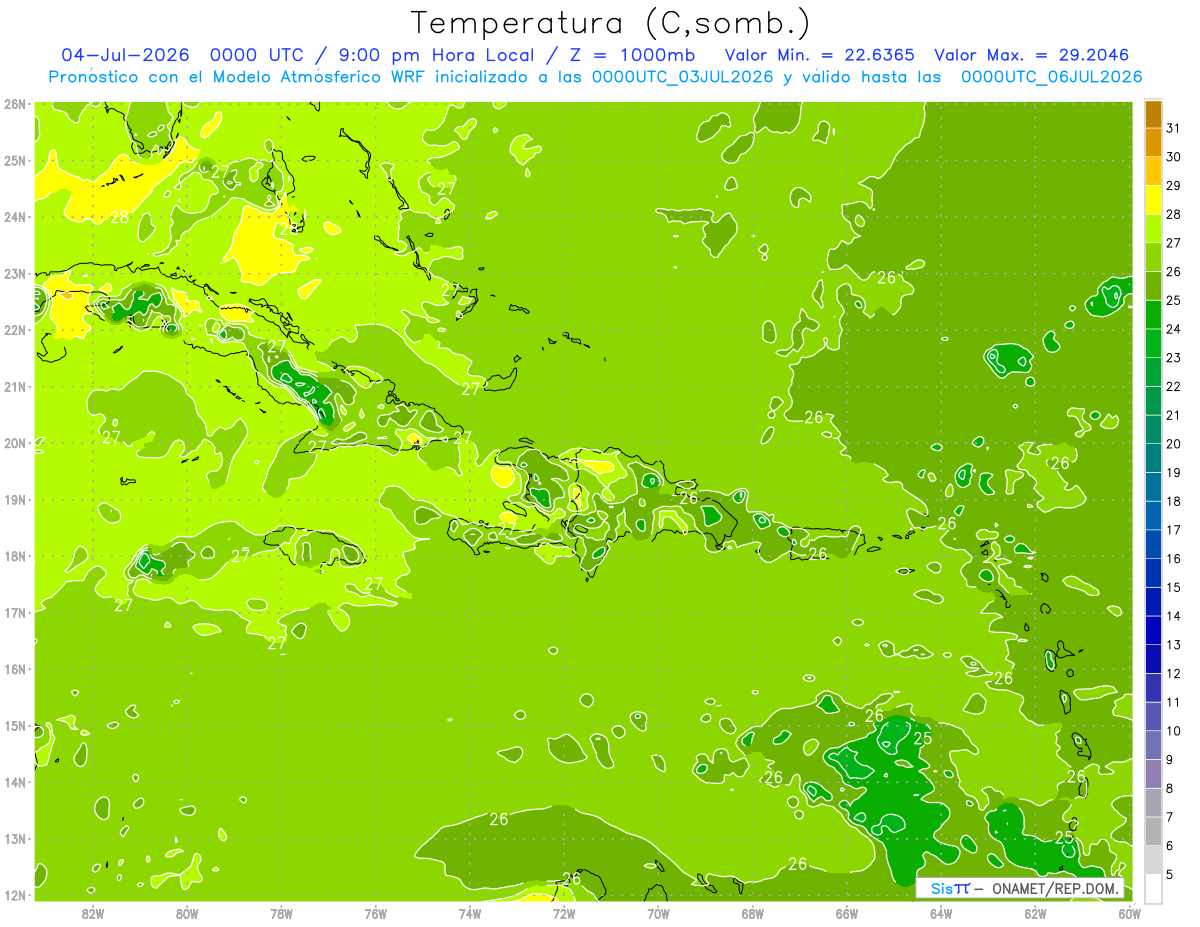Click the '10' value on the color scale
The image size is (1200, 927).
tap(1174, 731)
